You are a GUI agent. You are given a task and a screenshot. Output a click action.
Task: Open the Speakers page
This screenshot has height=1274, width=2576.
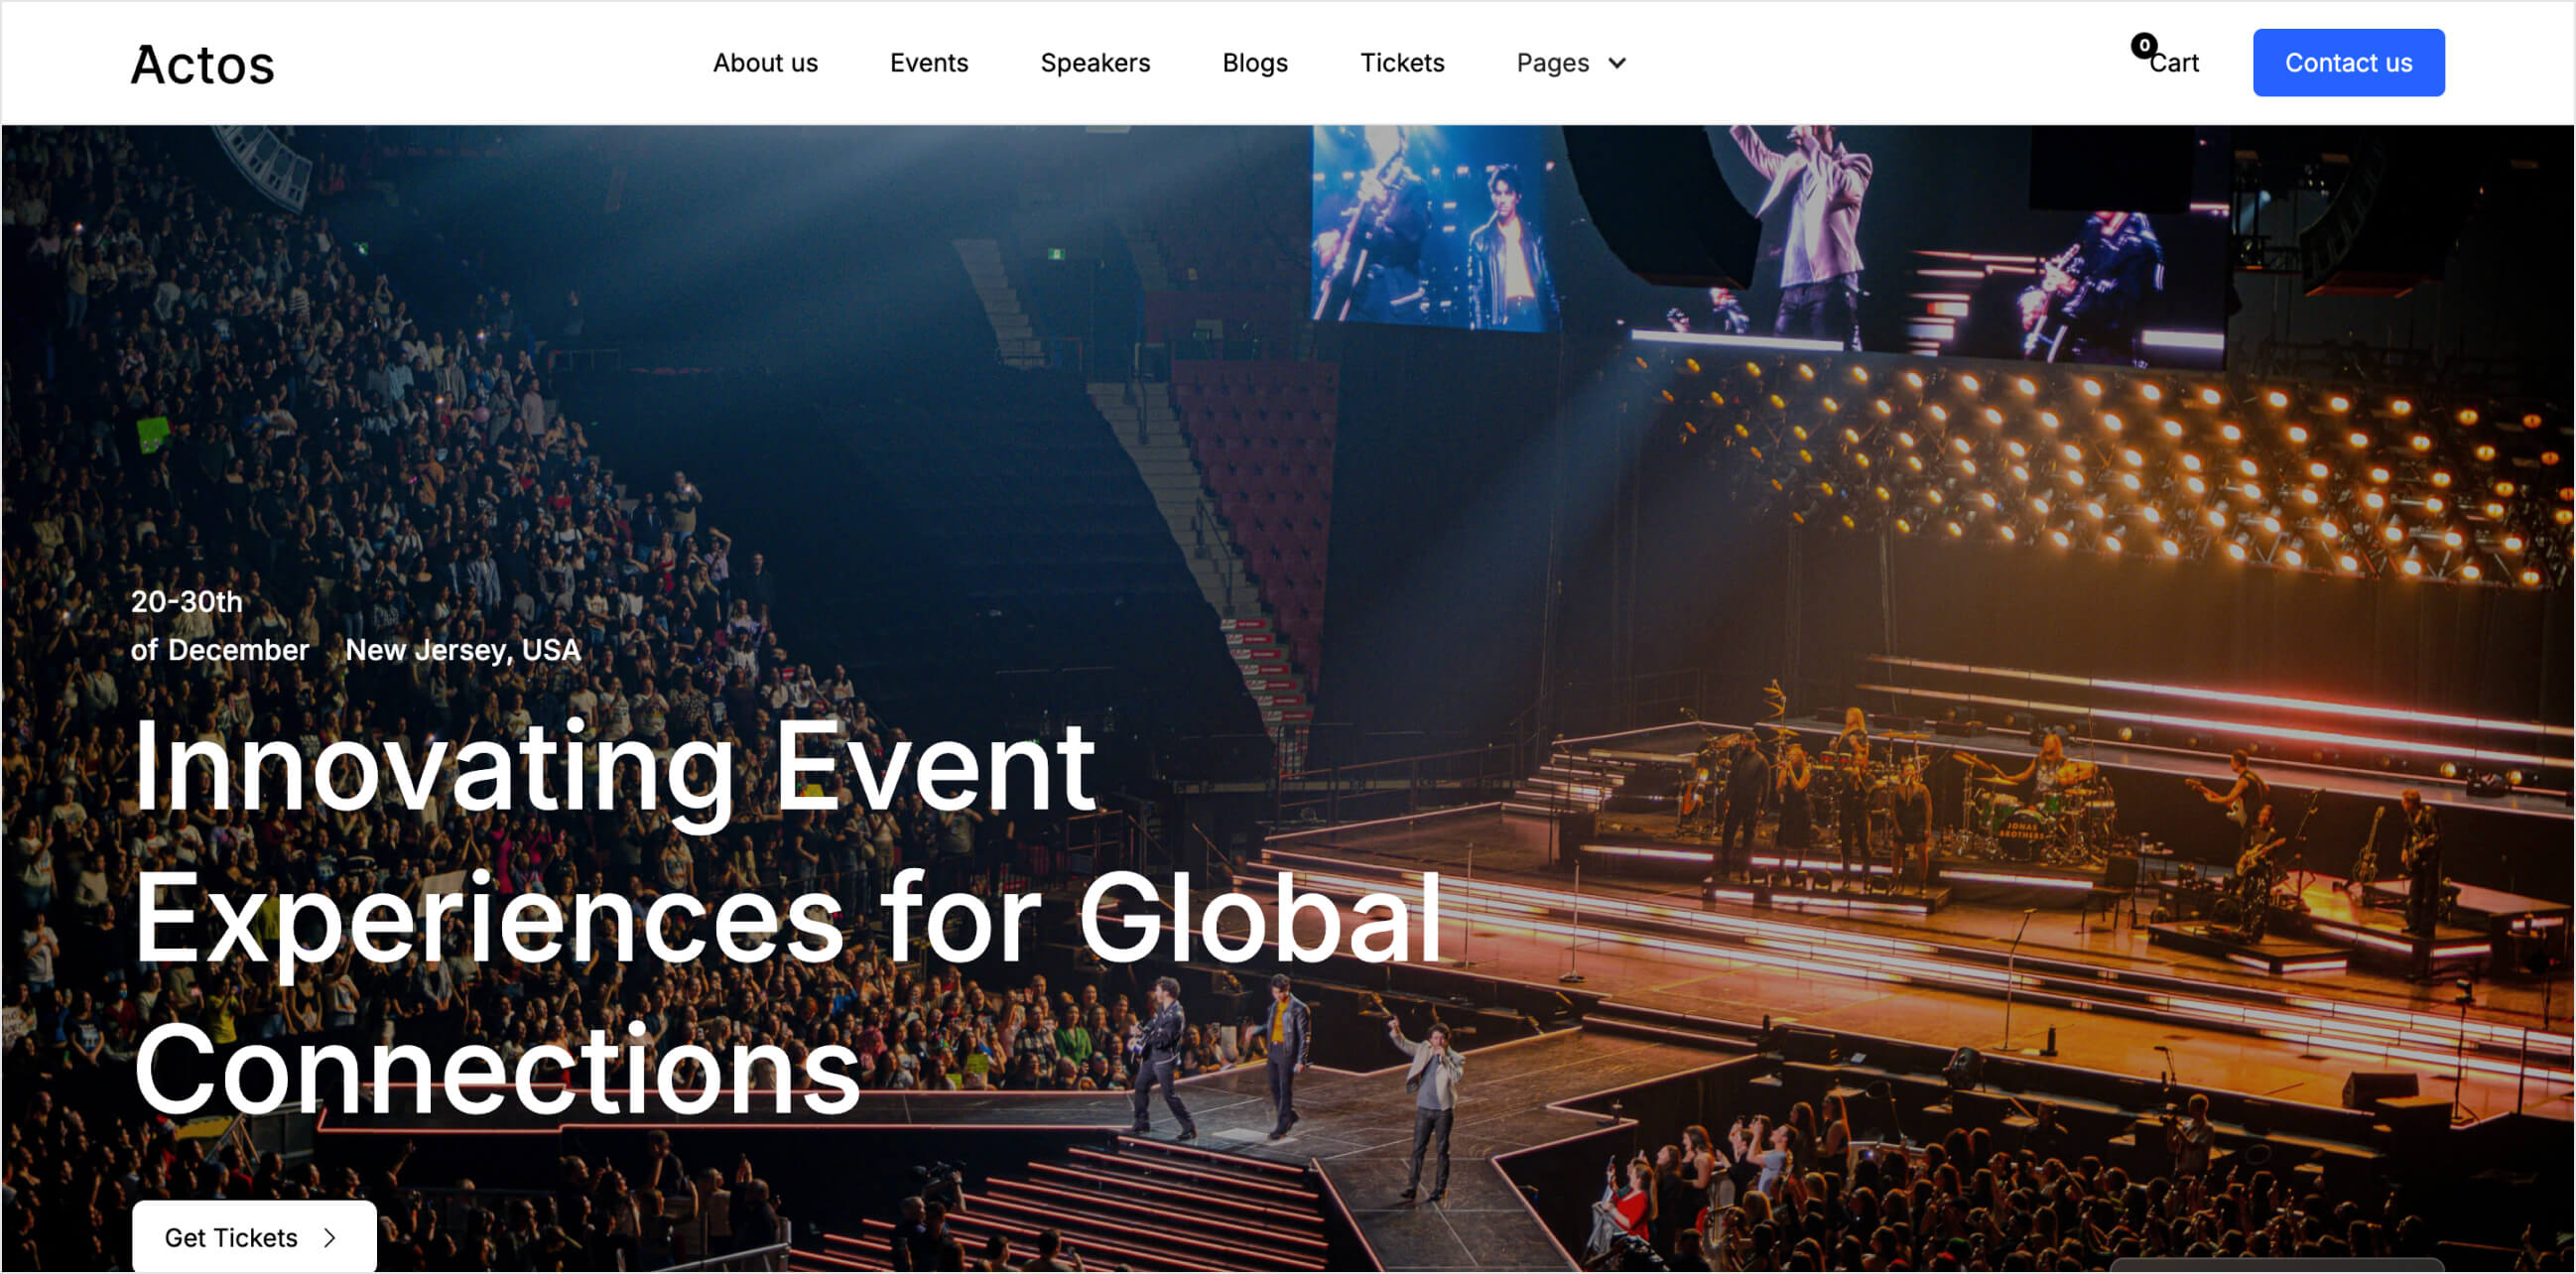pyautogui.click(x=1094, y=63)
